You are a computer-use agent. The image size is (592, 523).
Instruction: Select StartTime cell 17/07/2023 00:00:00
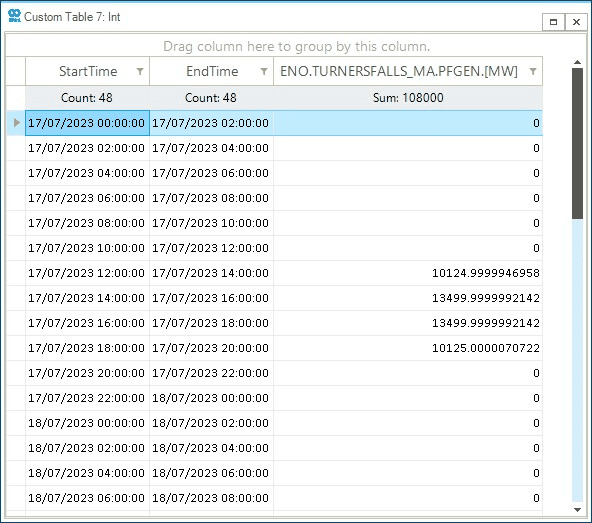87,123
